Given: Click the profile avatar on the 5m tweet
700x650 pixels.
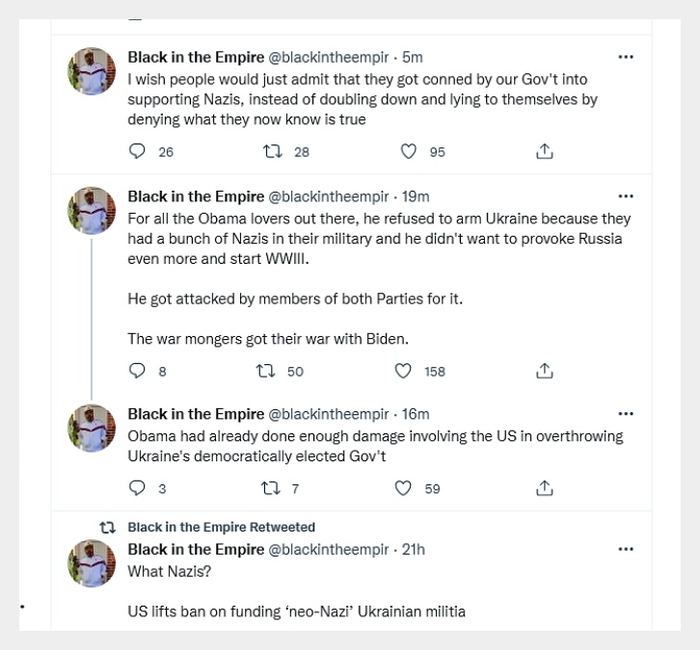Looking at the screenshot, I should click(92, 72).
